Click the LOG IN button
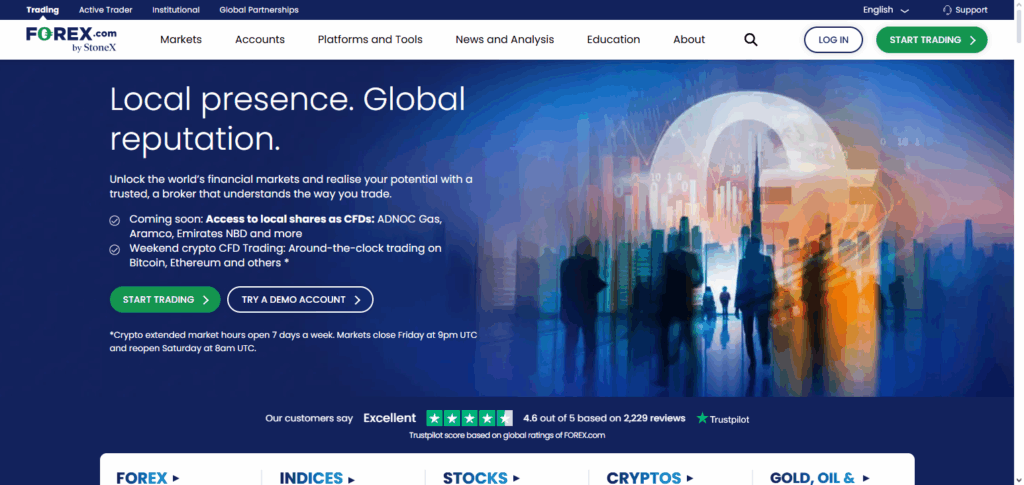Screen dimensions: 1024x485 pos(833,40)
